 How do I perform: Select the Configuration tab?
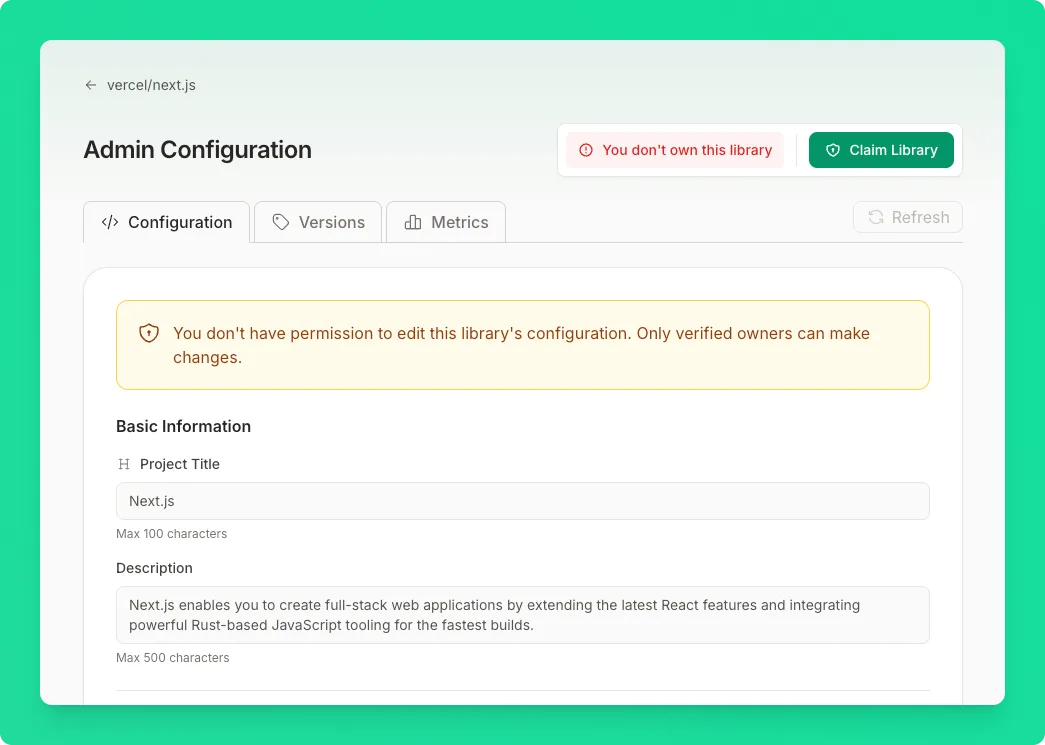pyautogui.click(x=167, y=222)
